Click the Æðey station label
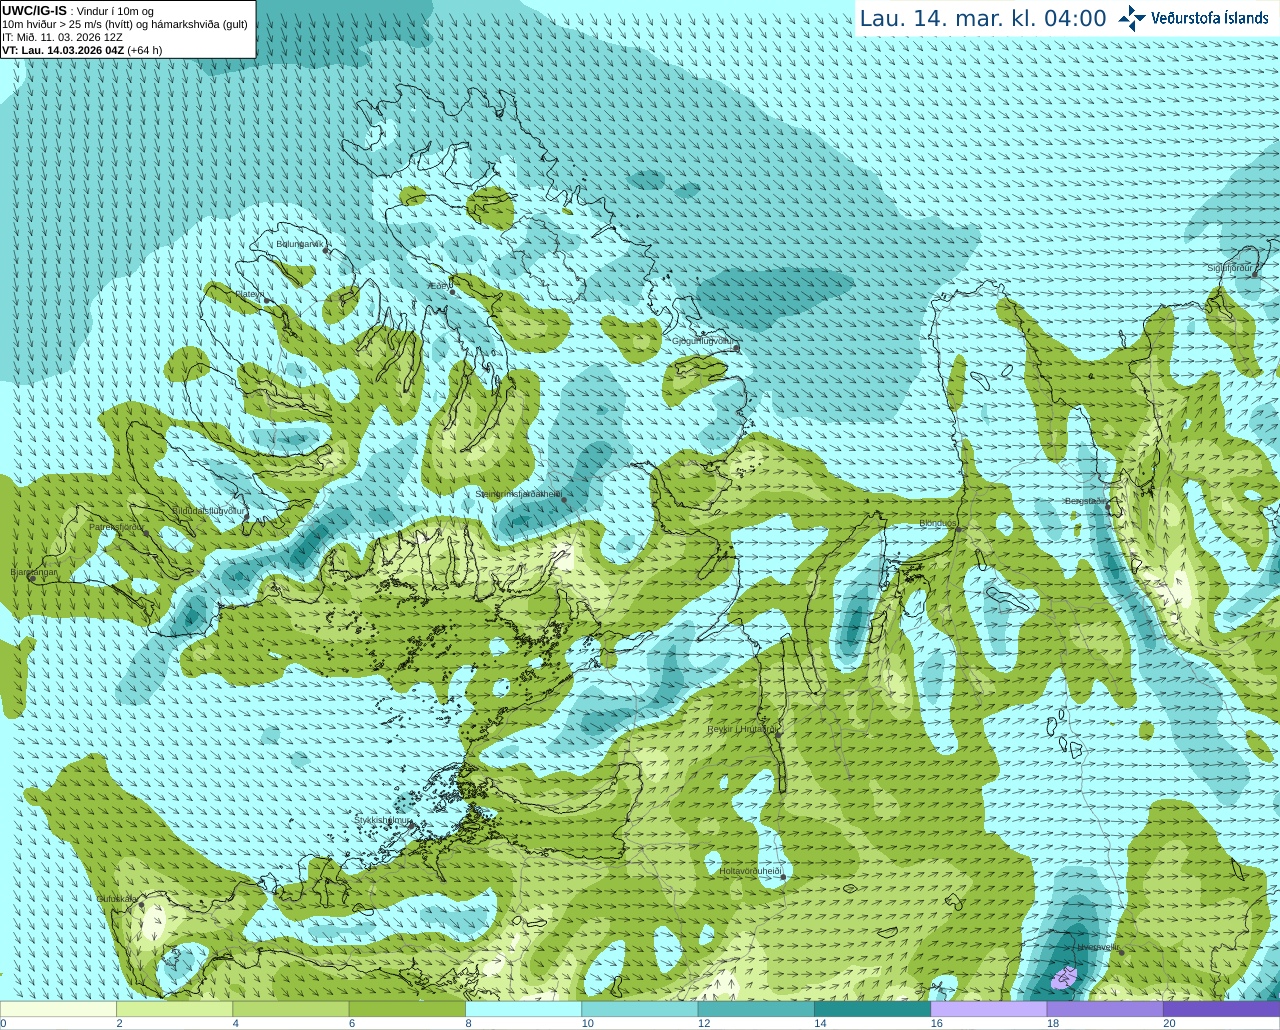The width and height of the screenshot is (1280, 1030). pos(438,286)
